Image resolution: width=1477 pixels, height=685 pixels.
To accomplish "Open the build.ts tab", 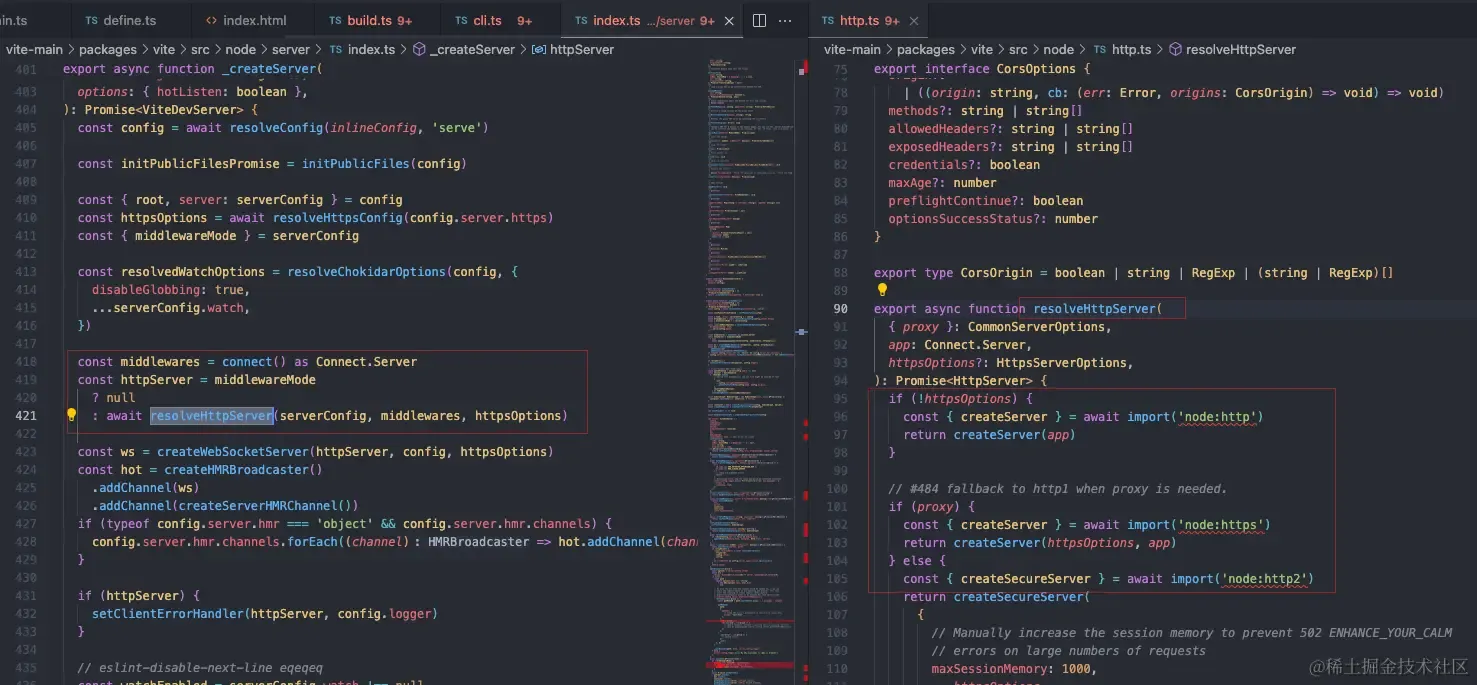I will 378,21.
